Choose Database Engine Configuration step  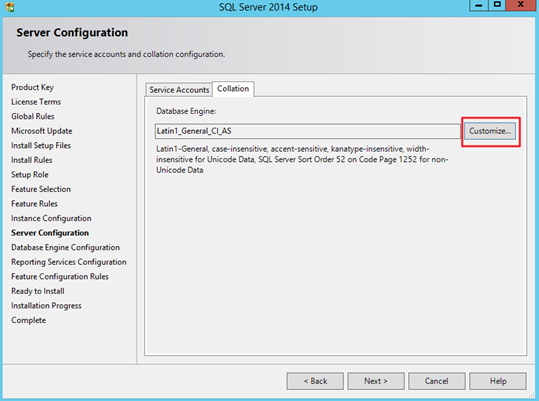(65, 247)
